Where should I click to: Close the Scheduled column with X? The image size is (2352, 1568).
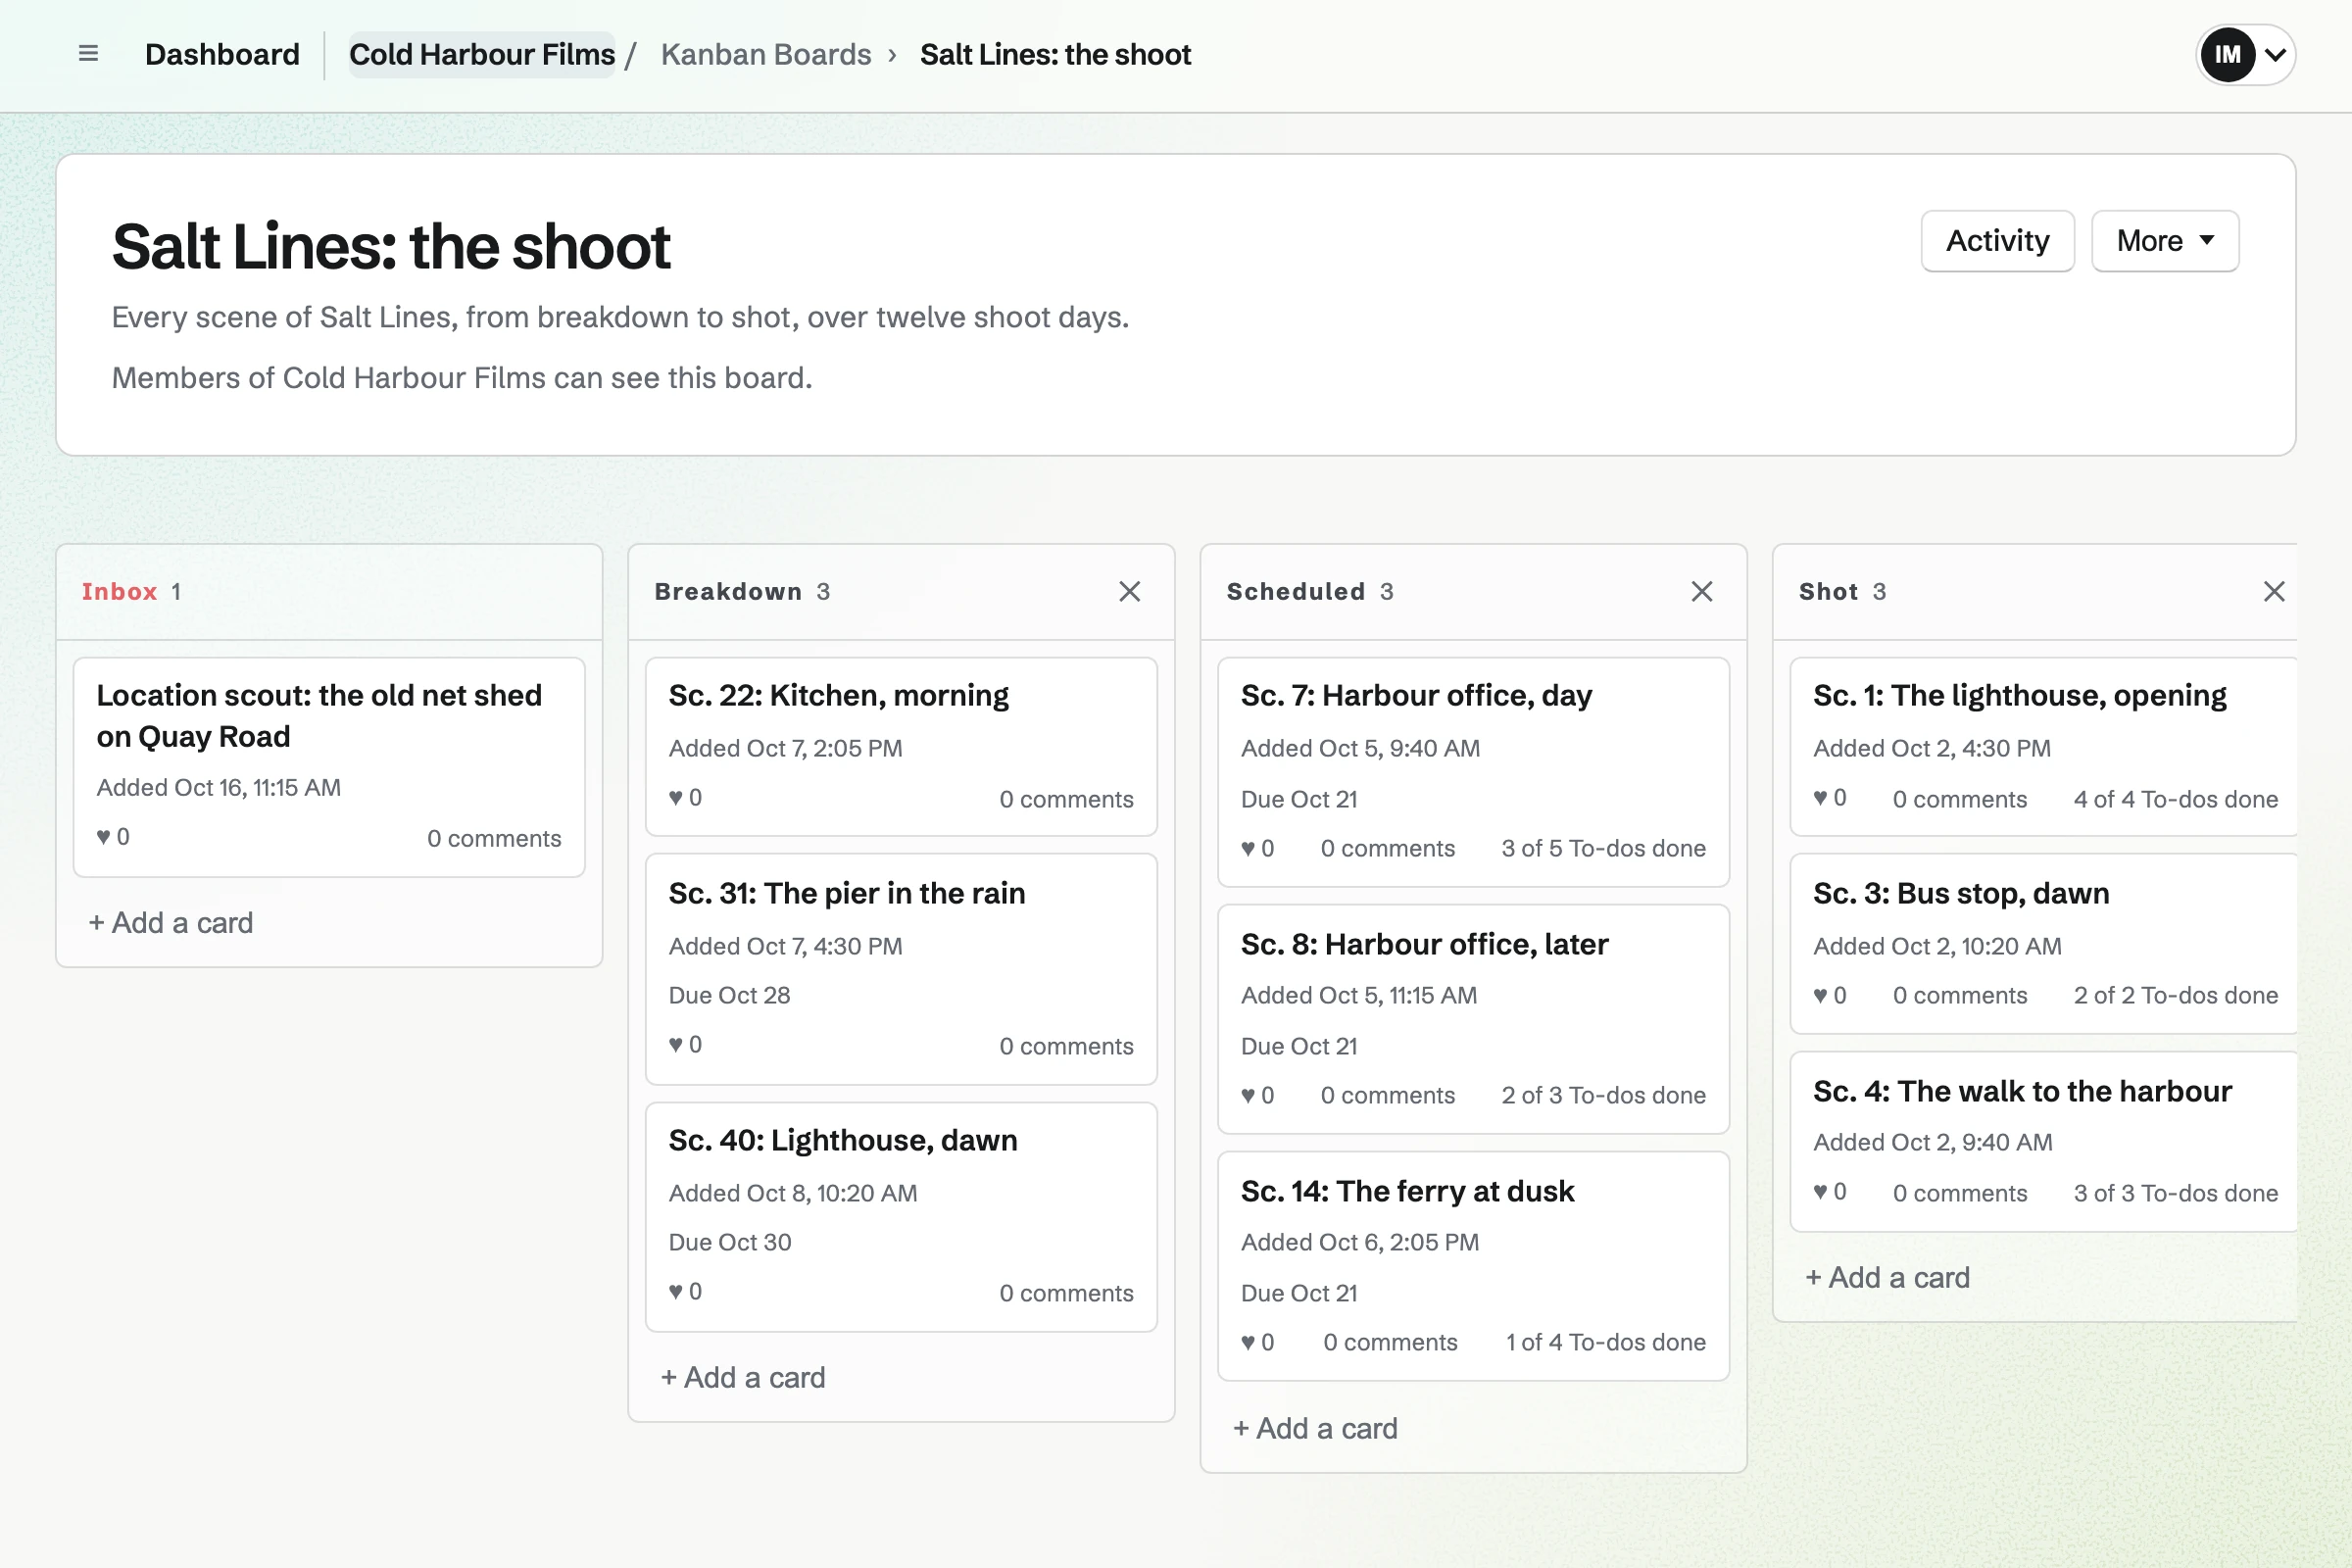[1701, 591]
